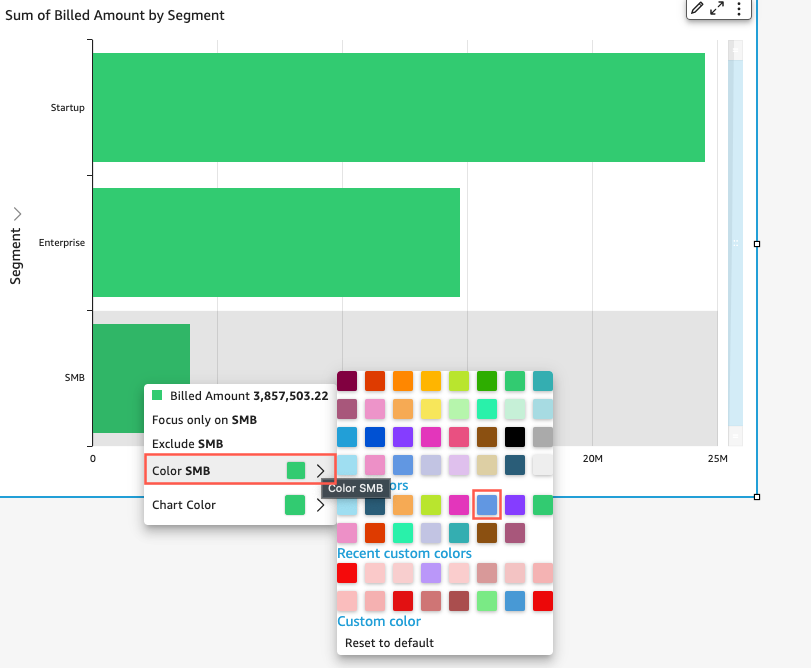Select the brown swatch in third row
Viewport: 811px width, 668px height.
pyautogui.click(x=487, y=437)
